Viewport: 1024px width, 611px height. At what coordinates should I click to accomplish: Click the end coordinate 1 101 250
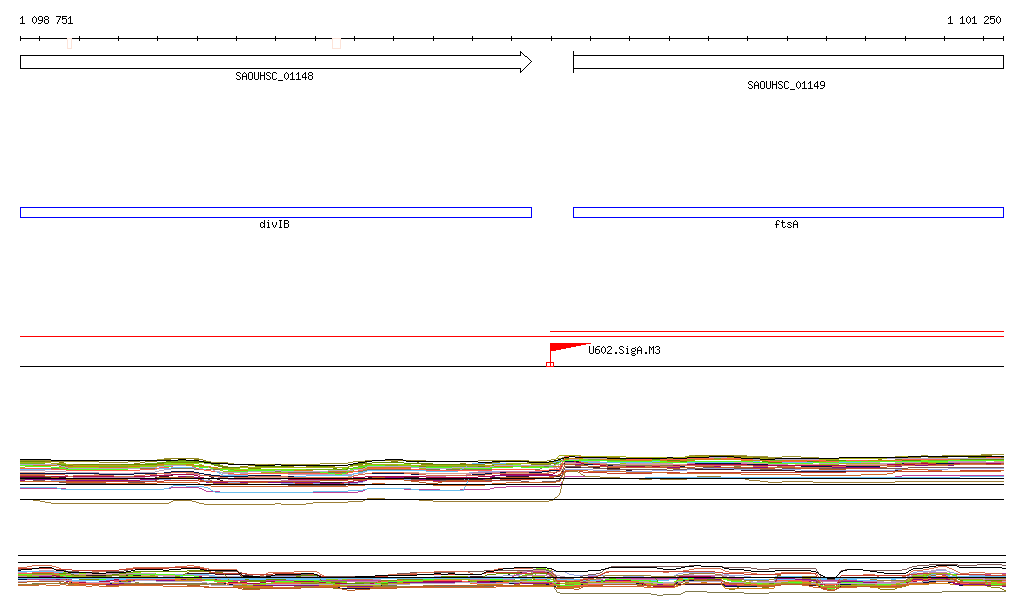pos(974,20)
